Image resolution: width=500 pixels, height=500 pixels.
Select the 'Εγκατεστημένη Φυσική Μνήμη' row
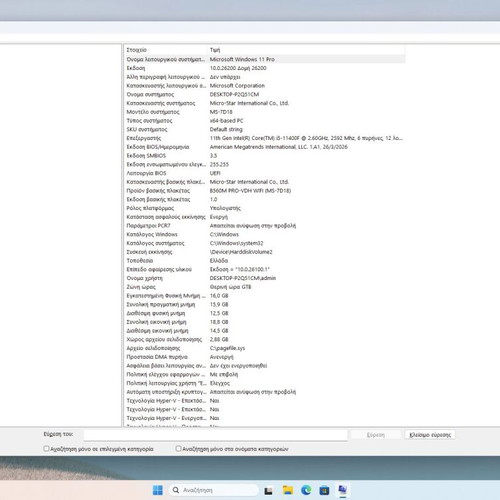point(265,296)
